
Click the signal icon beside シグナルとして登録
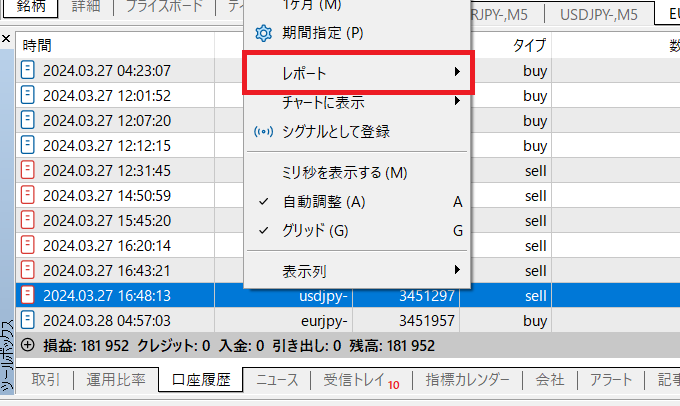point(264,131)
